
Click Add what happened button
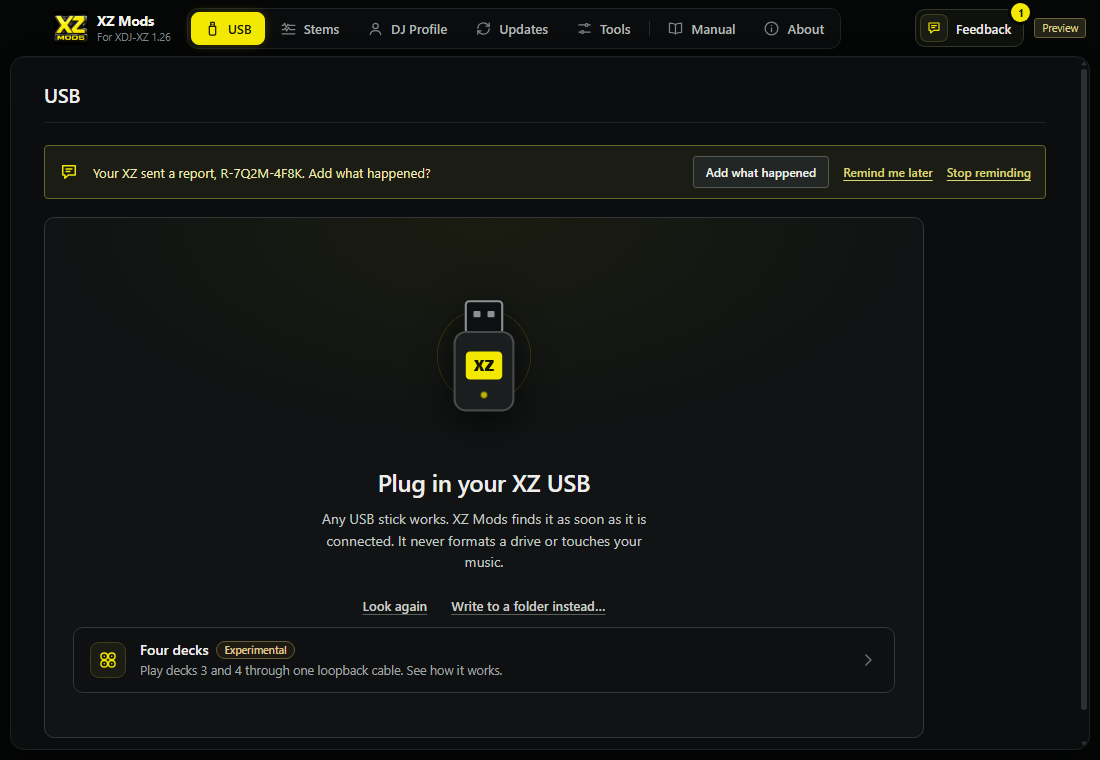[760, 173]
